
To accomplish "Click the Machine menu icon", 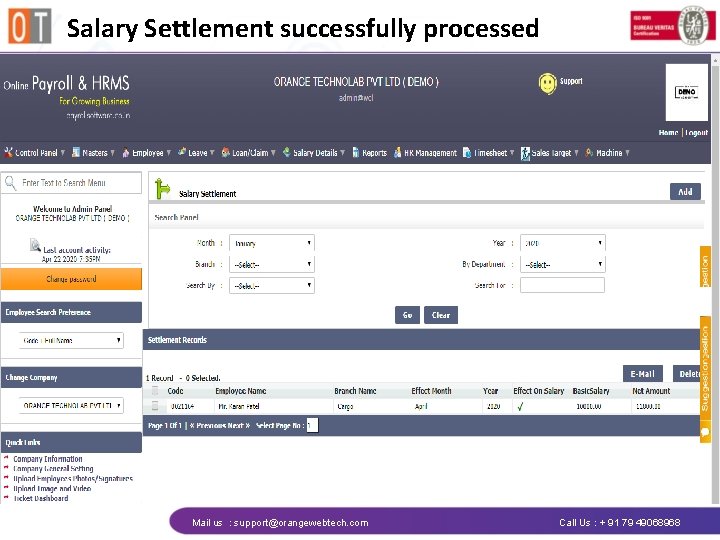I will coord(589,152).
